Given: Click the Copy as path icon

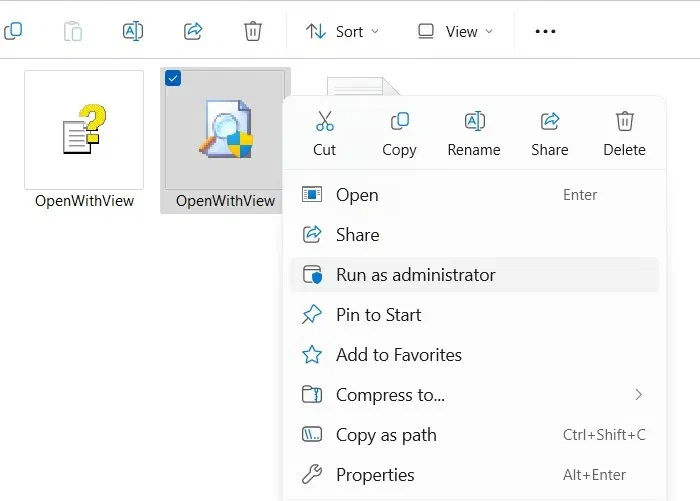Looking at the screenshot, I should pyautogui.click(x=312, y=434).
